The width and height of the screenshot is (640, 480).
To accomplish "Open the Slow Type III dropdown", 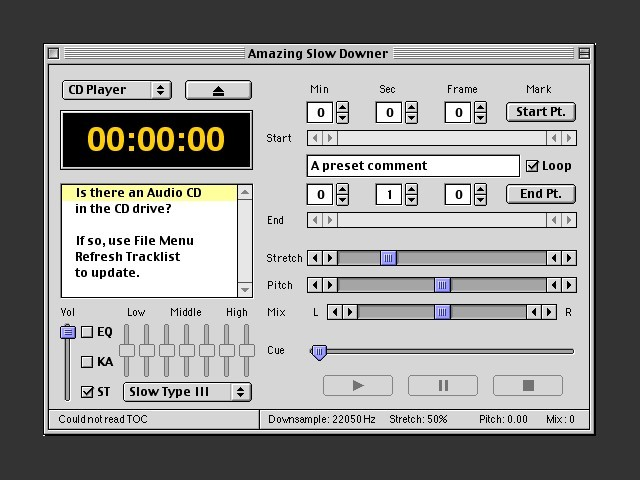I will [187, 392].
